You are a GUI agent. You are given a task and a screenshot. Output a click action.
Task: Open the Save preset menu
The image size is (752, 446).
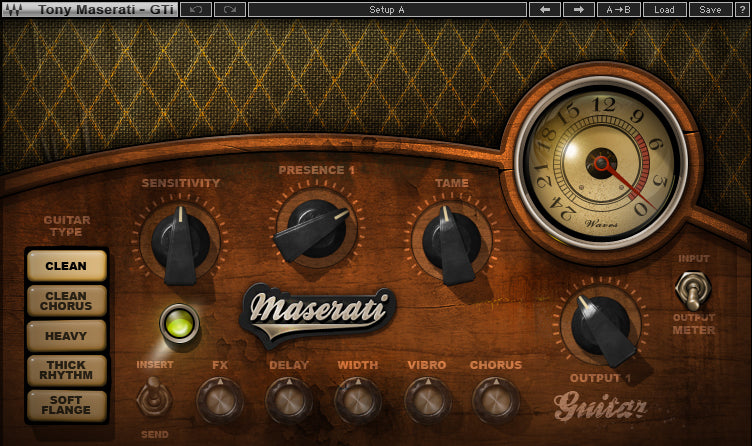[x=709, y=9]
